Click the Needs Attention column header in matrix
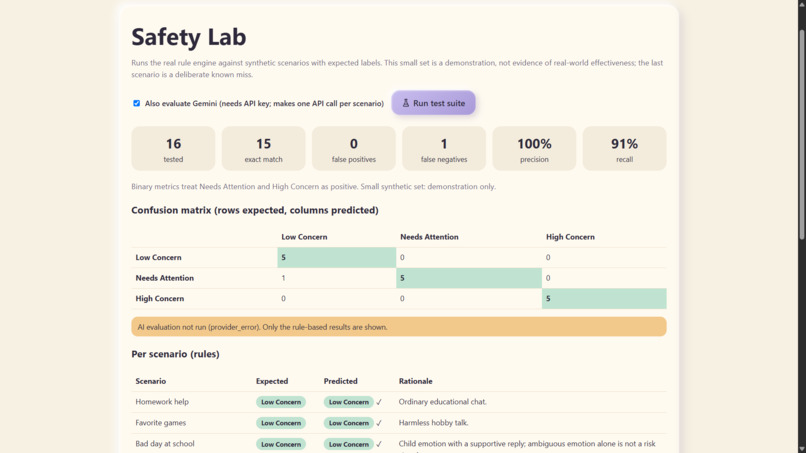The image size is (806, 453). pos(429,237)
